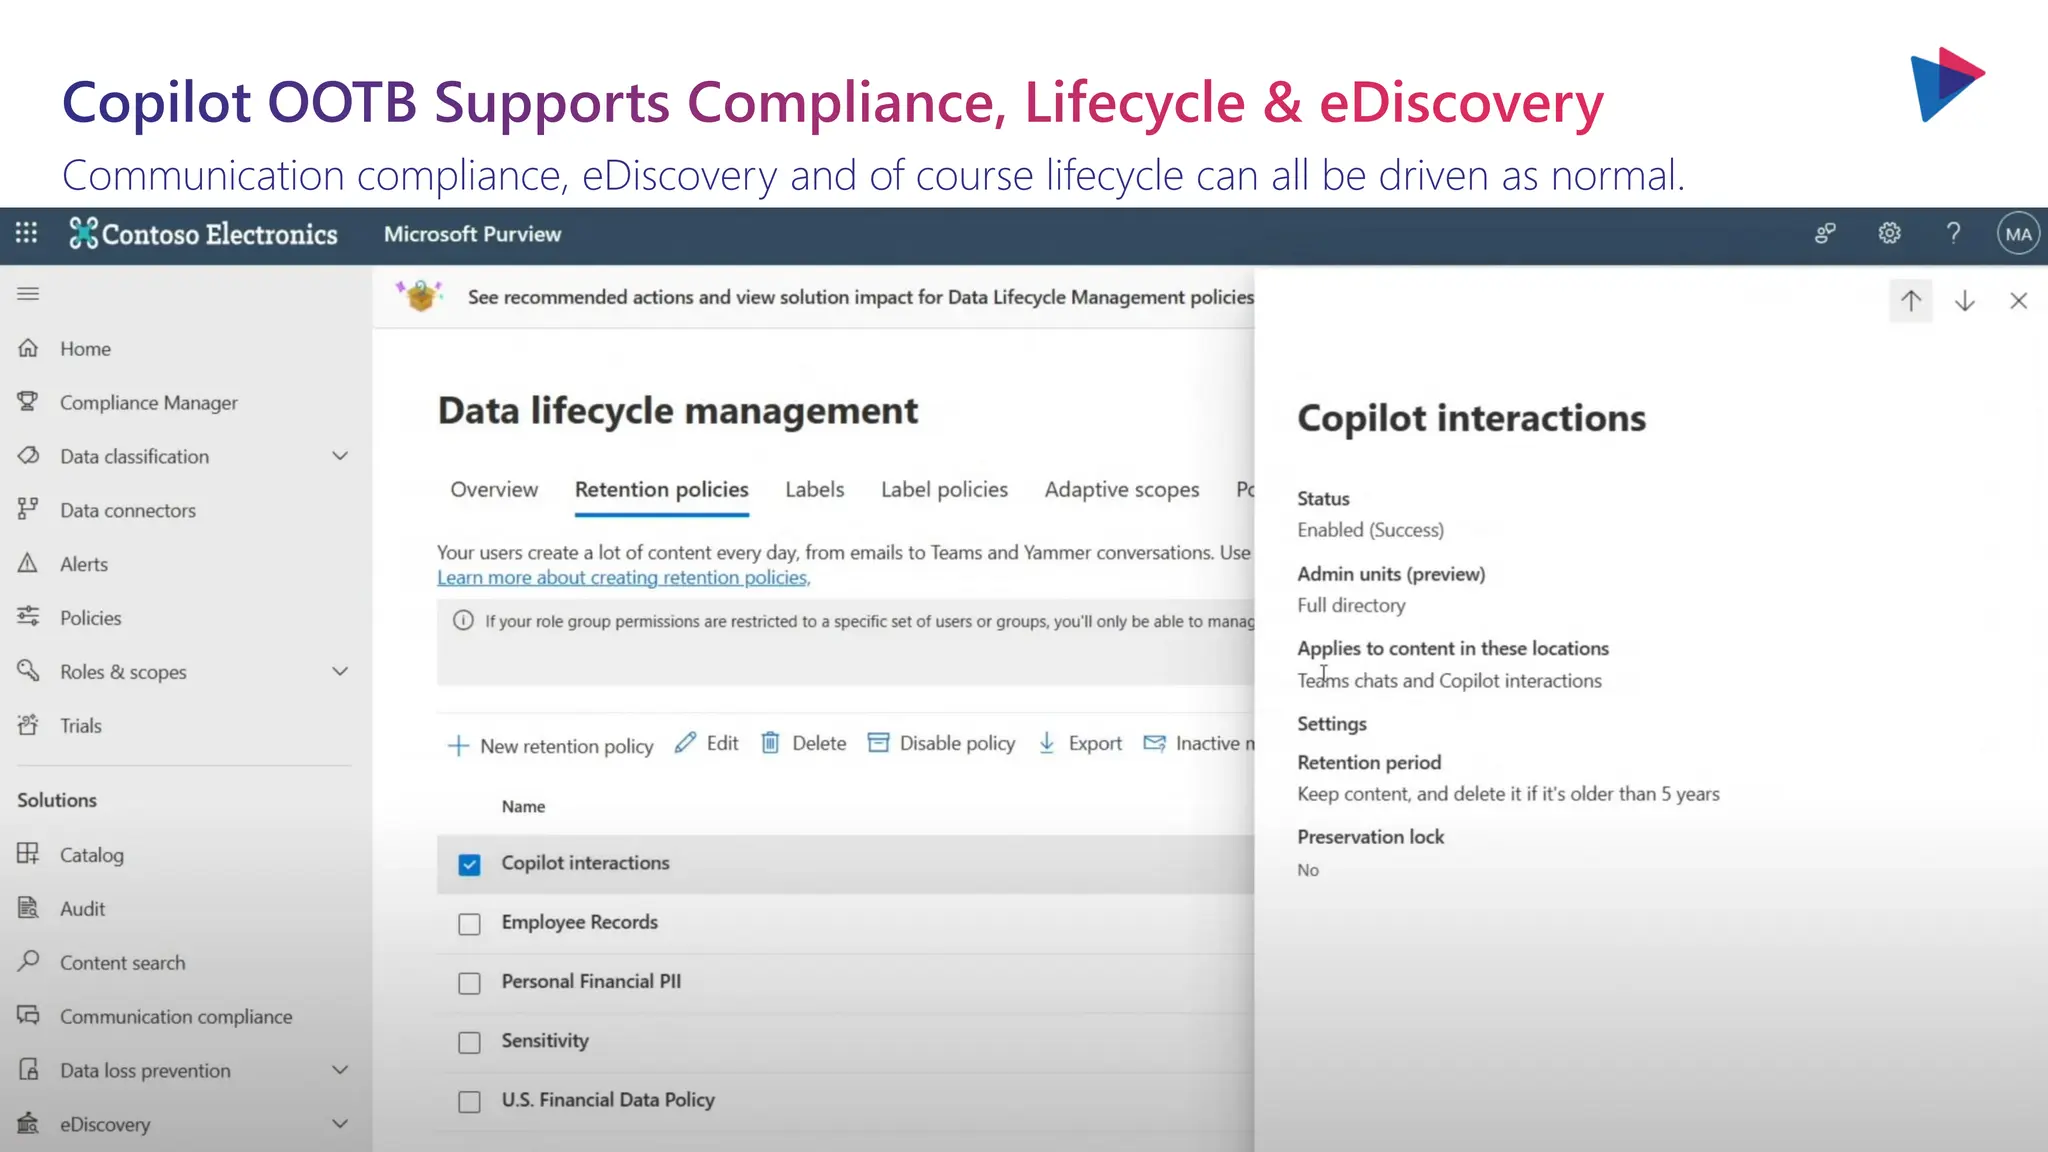
Task: Click the Edit pencil toolbar button
Action: pyautogui.click(x=706, y=743)
